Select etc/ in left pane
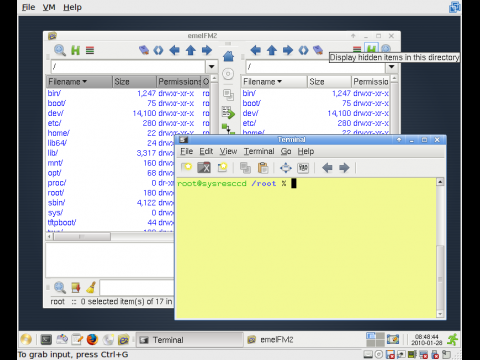480x360 pixels. [x=54, y=123]
